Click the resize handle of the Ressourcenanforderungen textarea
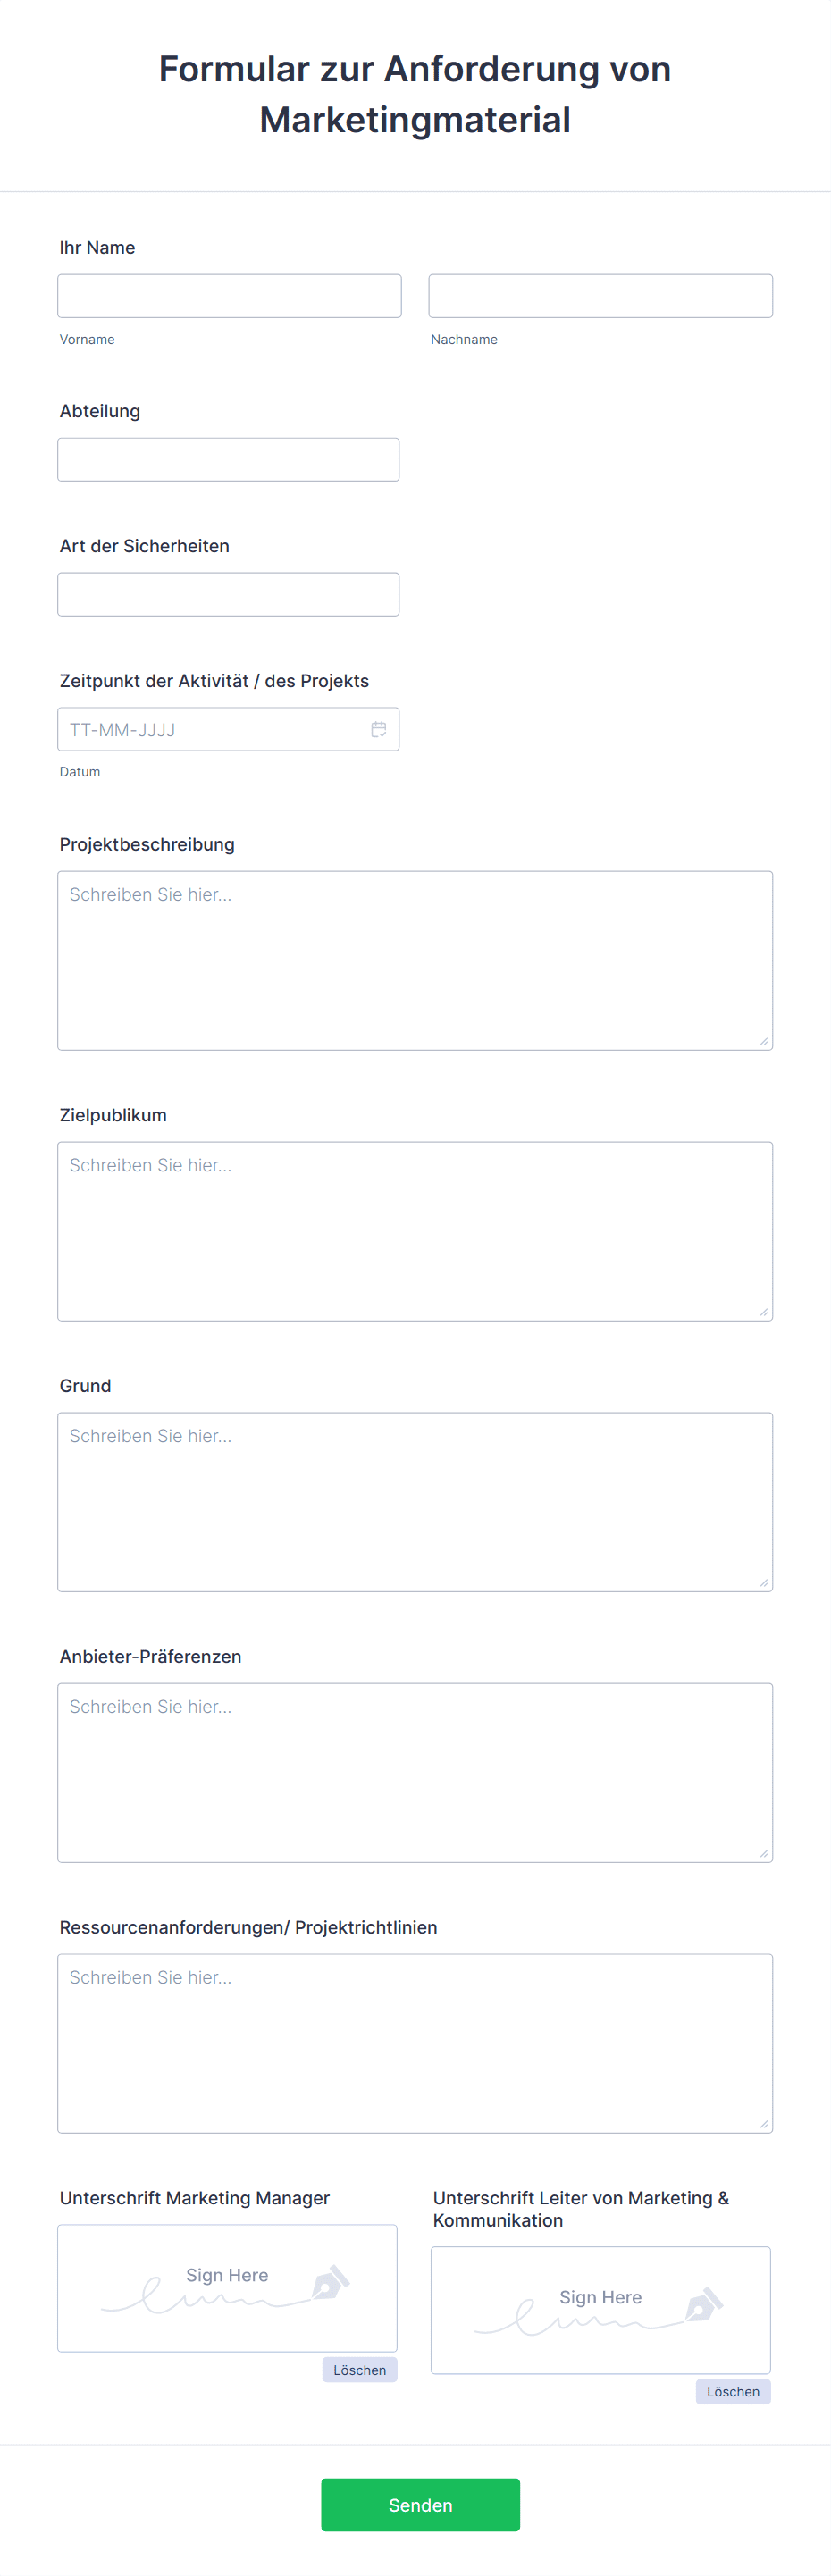This screenshot has height=2576, width=831. pyautogui.click(x=764, y=2123)
